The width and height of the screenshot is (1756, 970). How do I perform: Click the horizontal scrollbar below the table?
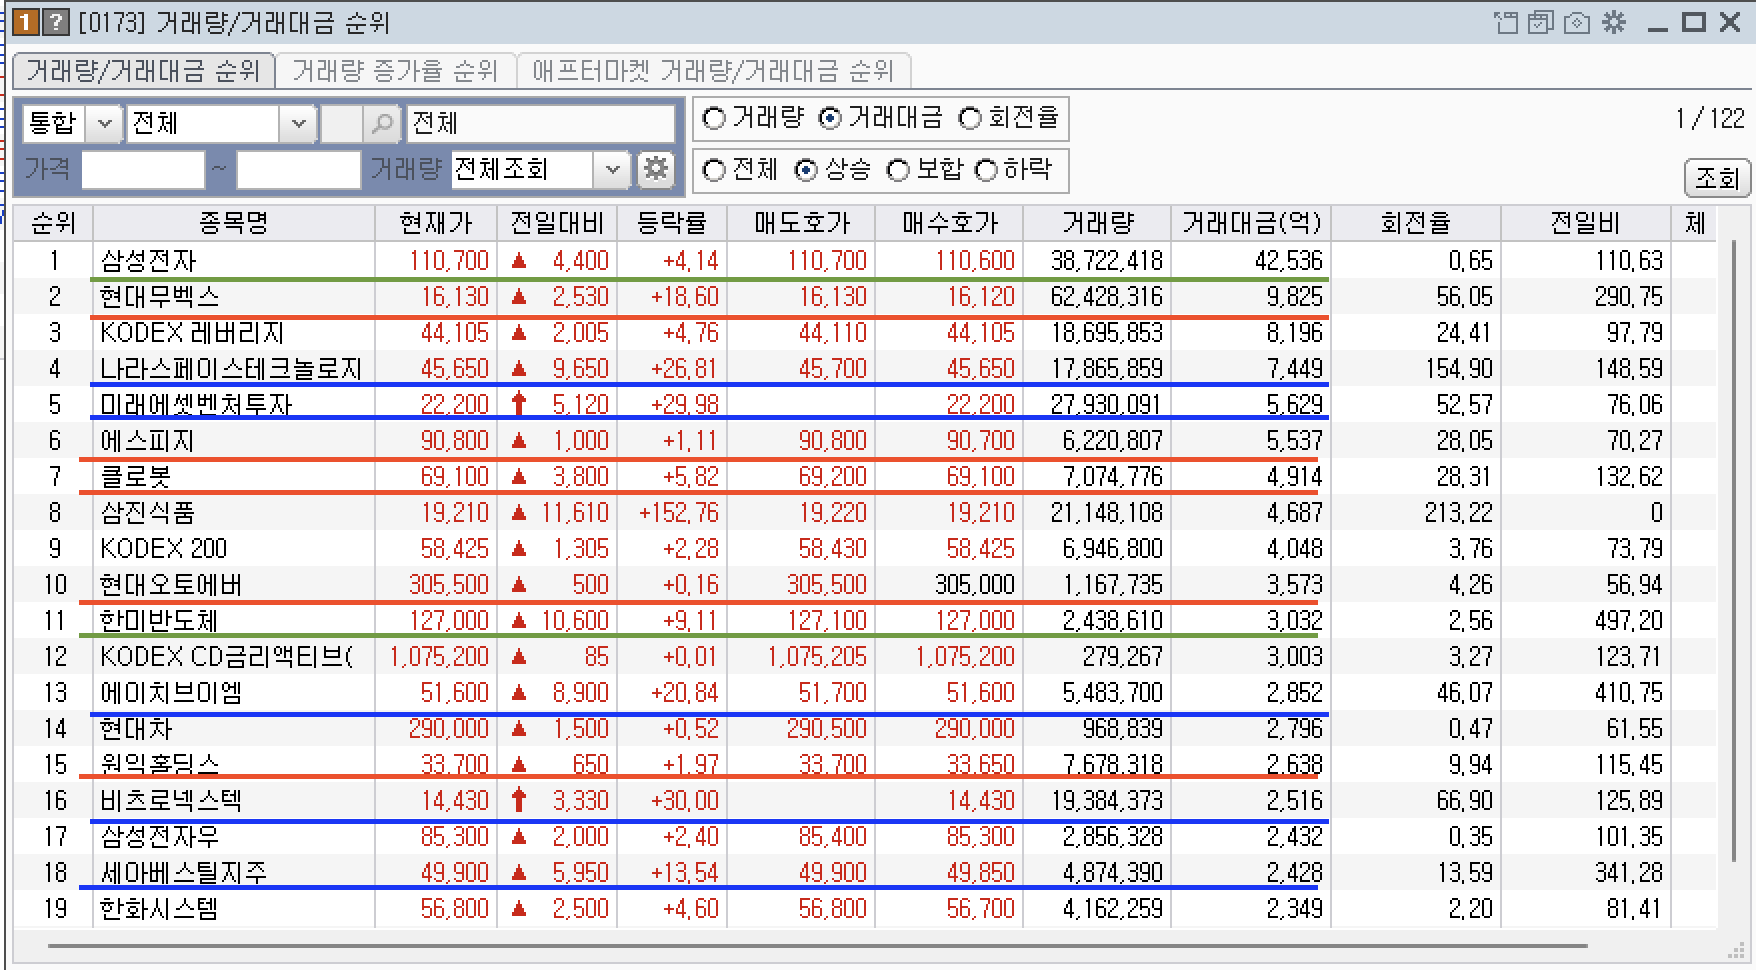(817, 945)
